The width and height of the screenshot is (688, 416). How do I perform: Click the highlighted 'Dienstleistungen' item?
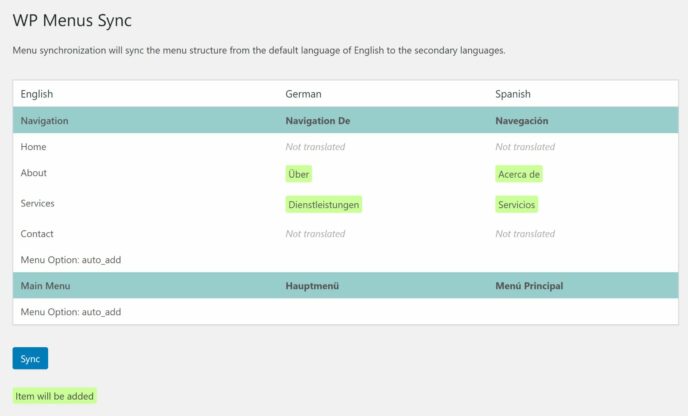(324, 204)
